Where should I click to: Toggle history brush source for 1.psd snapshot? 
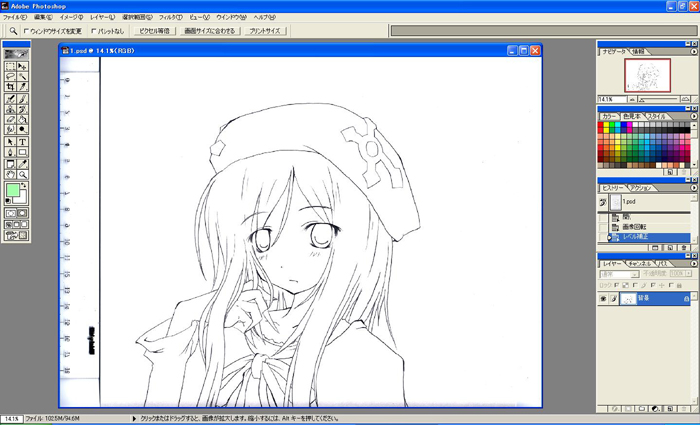(x=603, y=202)
